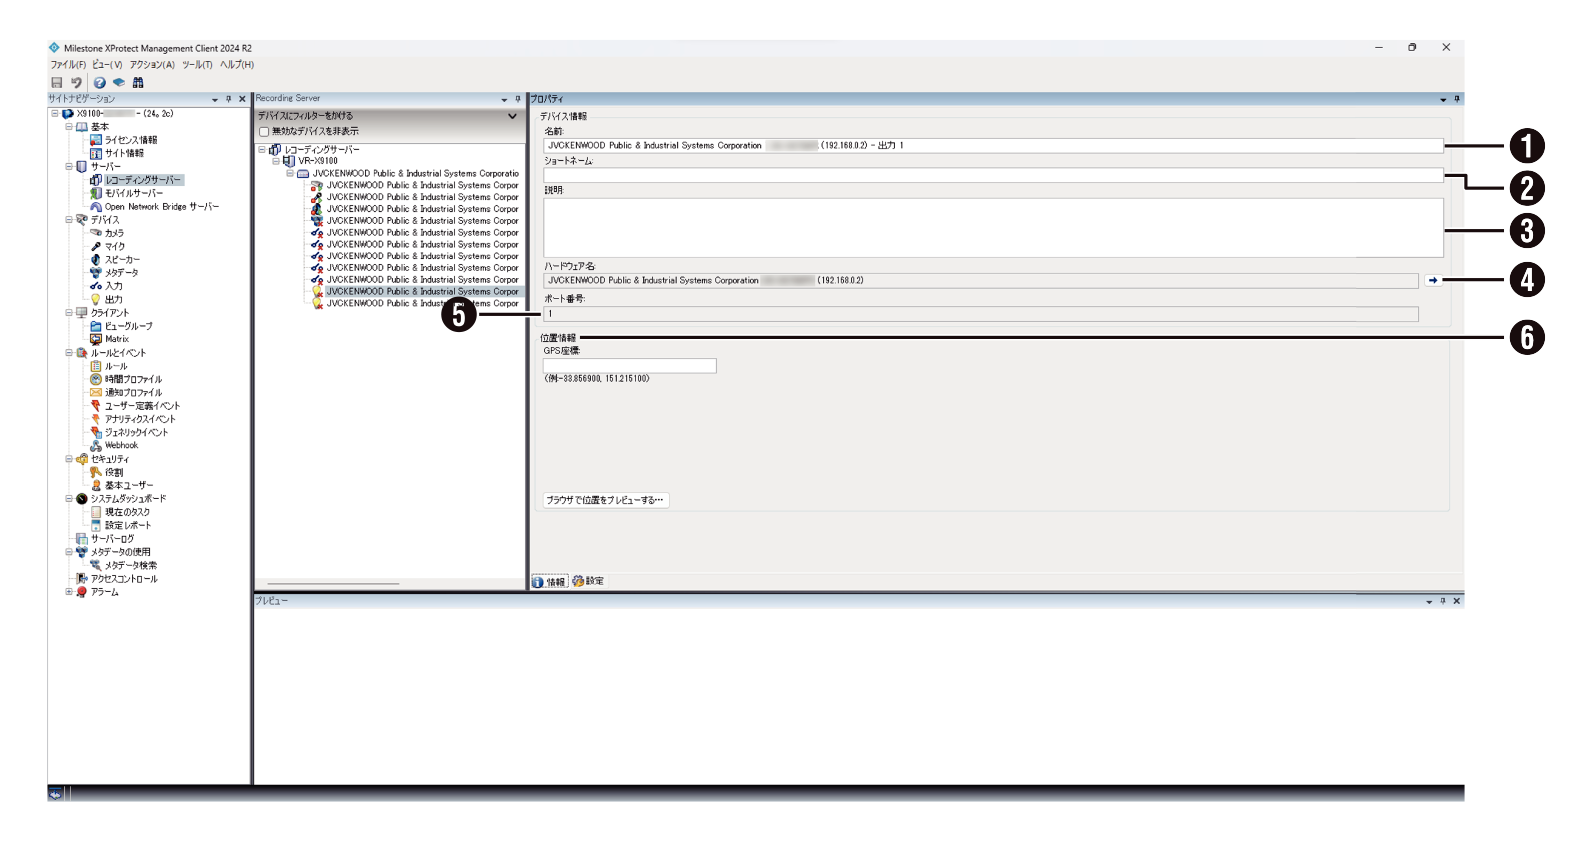Collapse the デバイスにフィルターをかける section chevron
Image resolution: width=1594 pixels, height=841 pixels.
(x=513, y=116)
